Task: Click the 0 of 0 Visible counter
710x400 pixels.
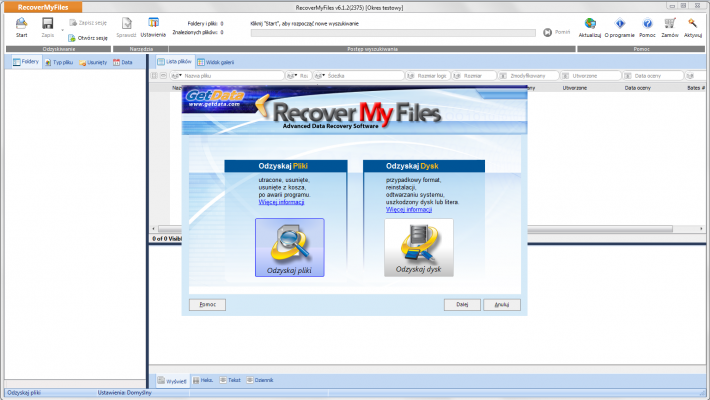Action: coord(167,239)
